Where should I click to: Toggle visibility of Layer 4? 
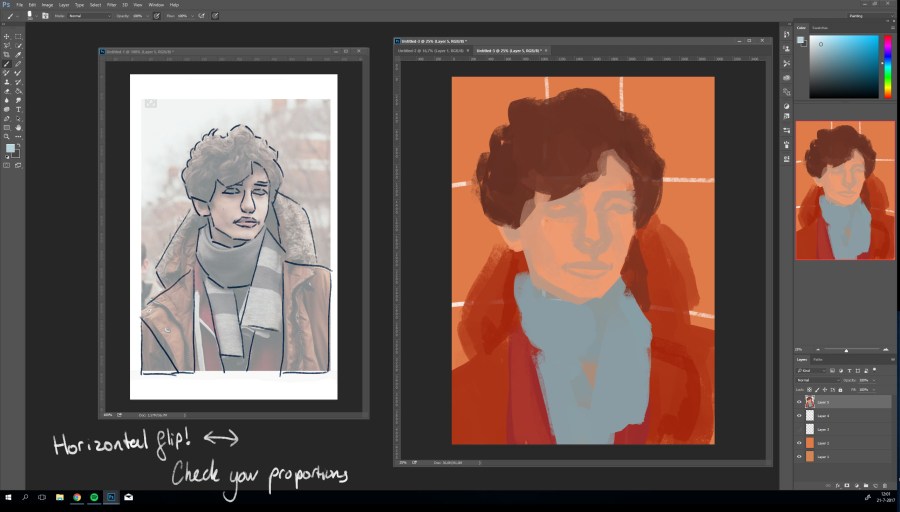coord(799,415)
